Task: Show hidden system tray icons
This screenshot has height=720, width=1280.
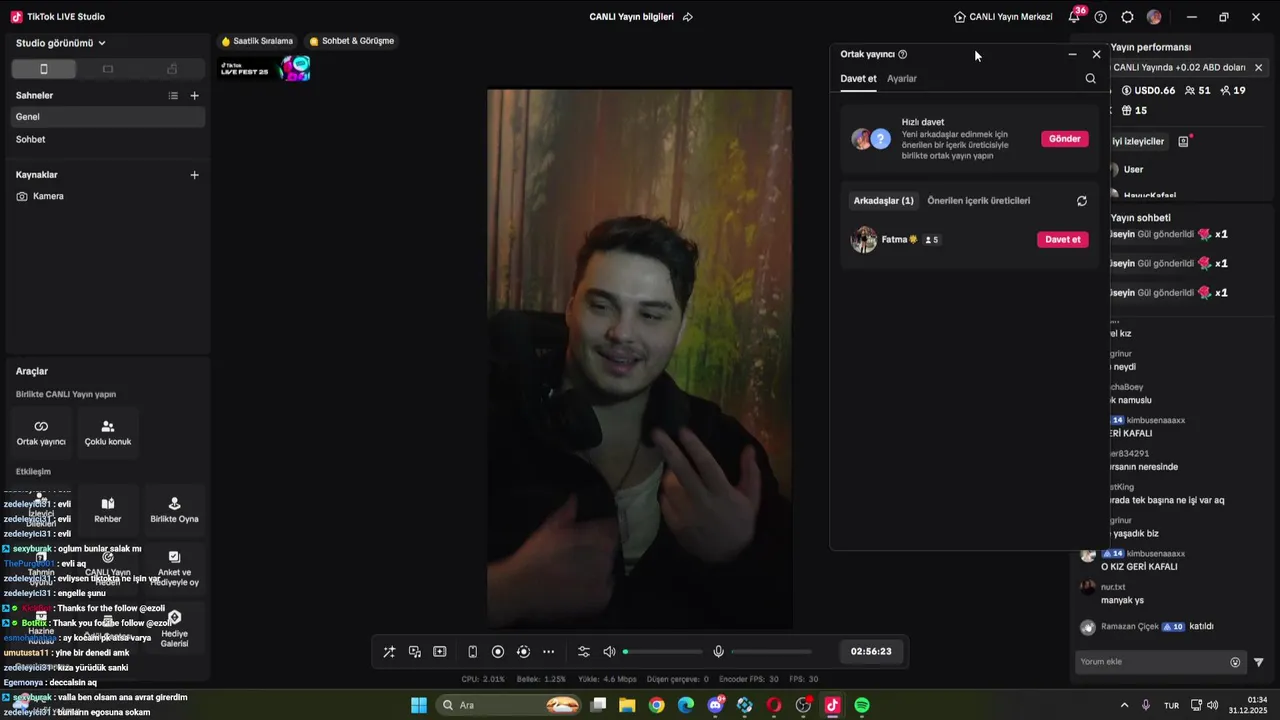Action: tap(1124, 706)
